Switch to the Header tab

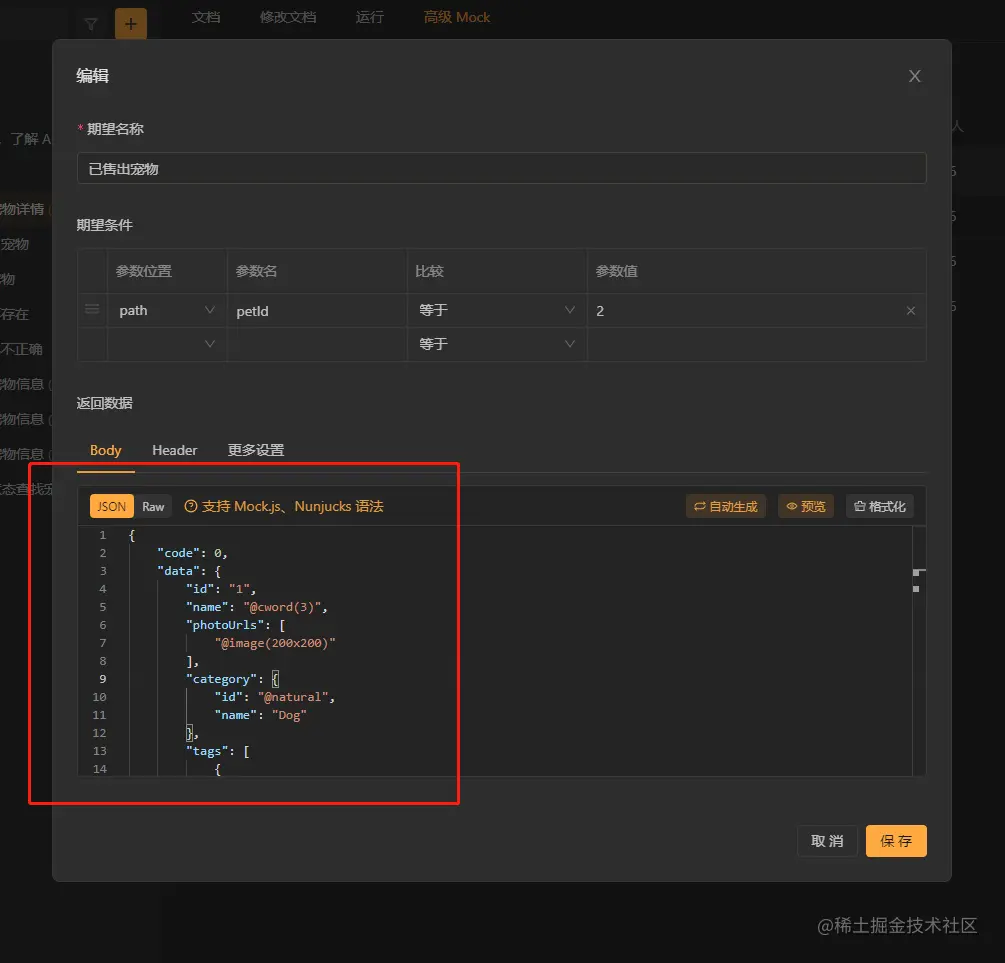(174, 450)
